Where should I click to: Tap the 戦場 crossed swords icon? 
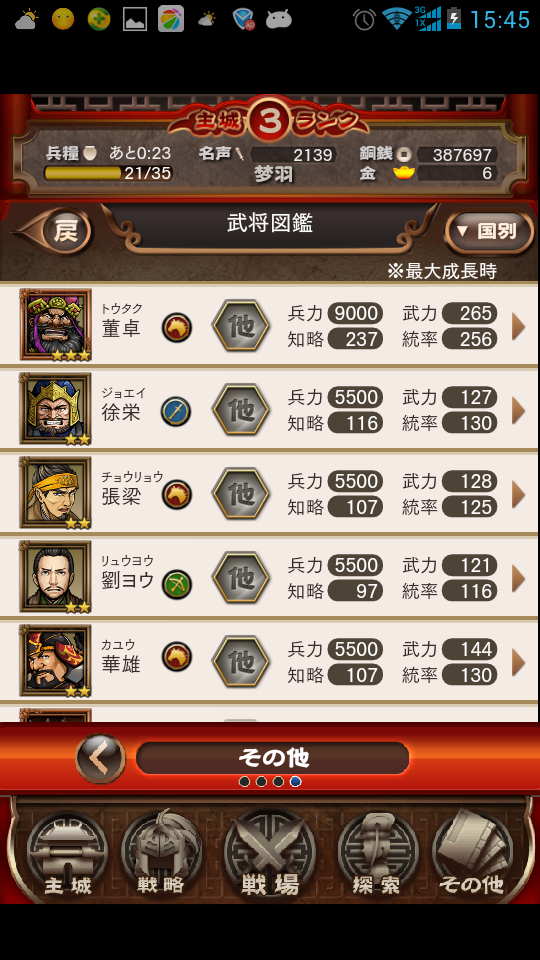coord(270,853)
